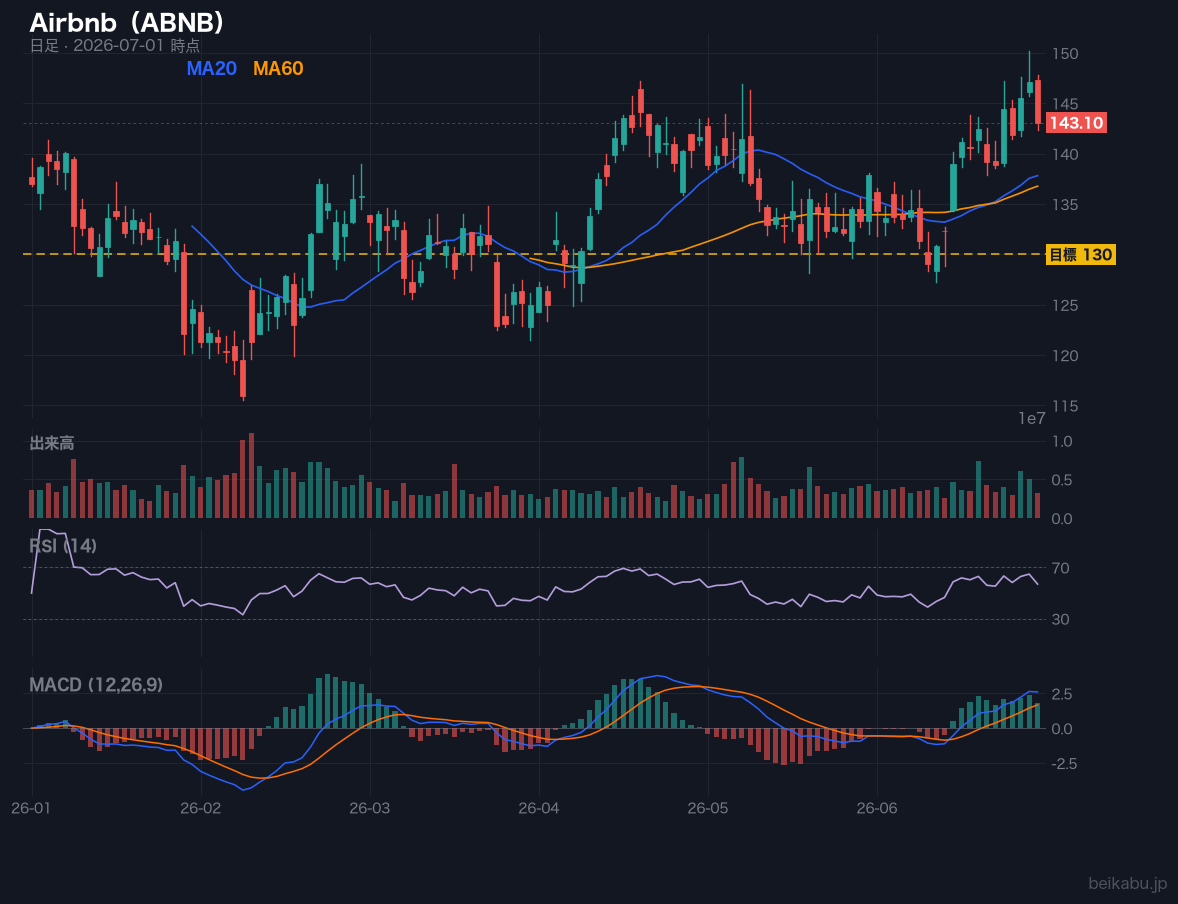The image size is (1178, 904).
Task: Click the MACD 2.5 axis label
Action: [x=1062, y=694]
